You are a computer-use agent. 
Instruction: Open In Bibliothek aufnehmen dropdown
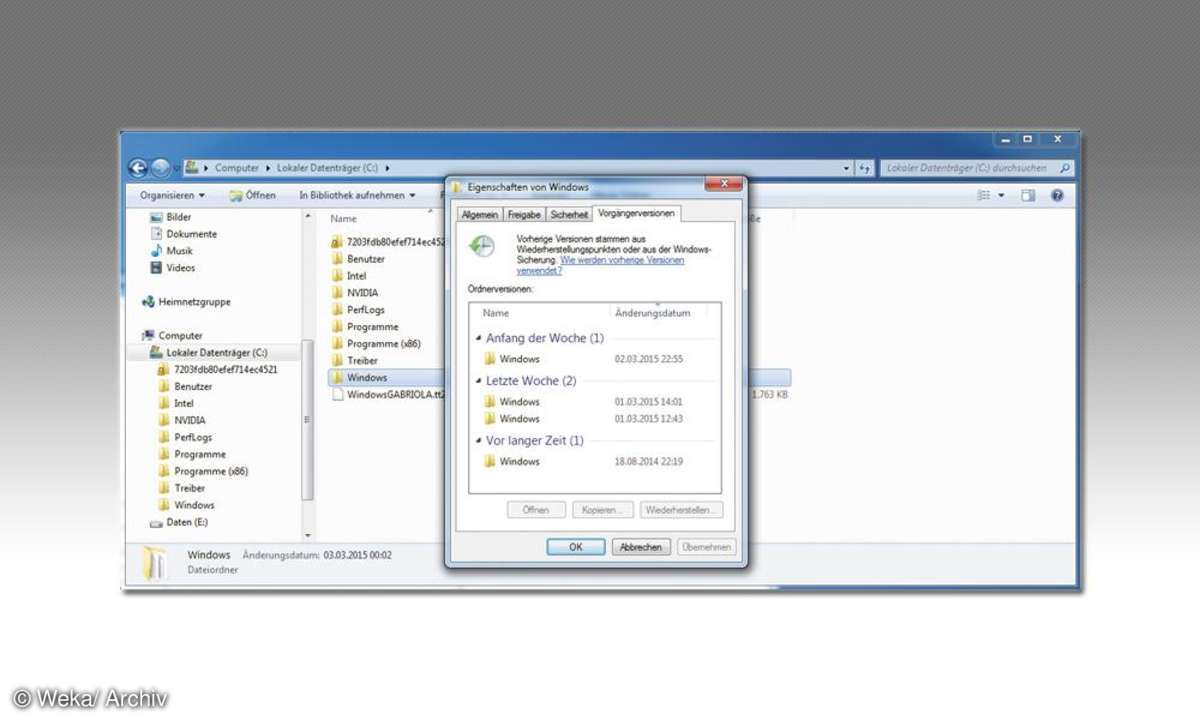pos(357,196)
